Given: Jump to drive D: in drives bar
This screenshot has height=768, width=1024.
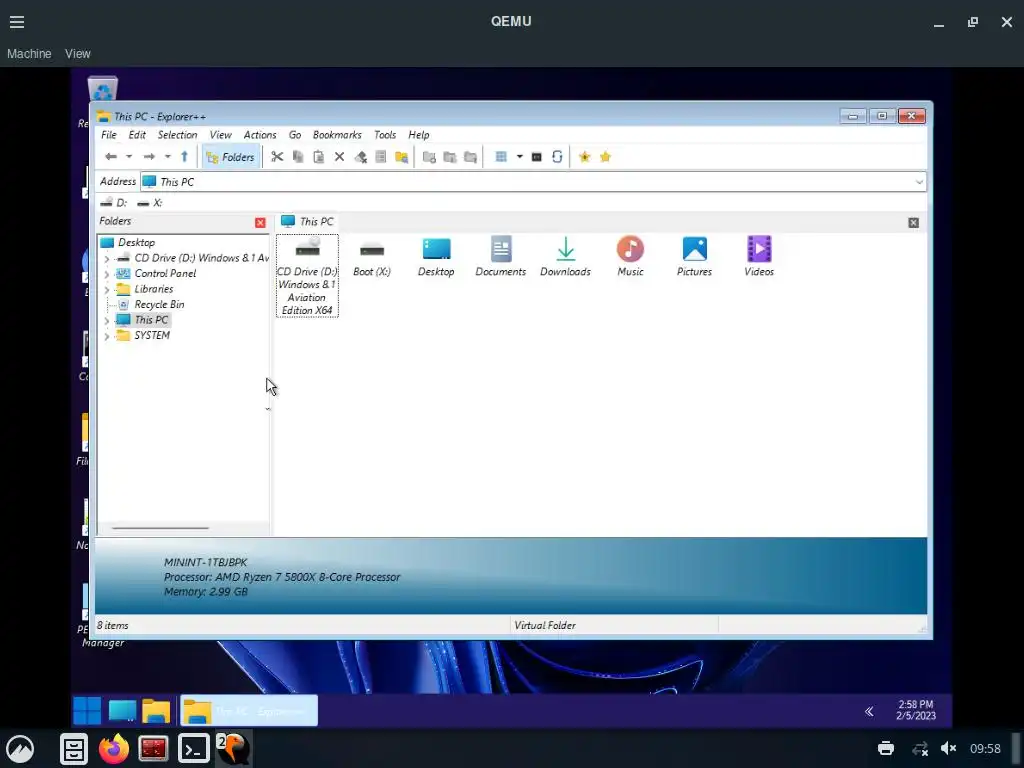Looking at the screenshot, I should (114, 203).
